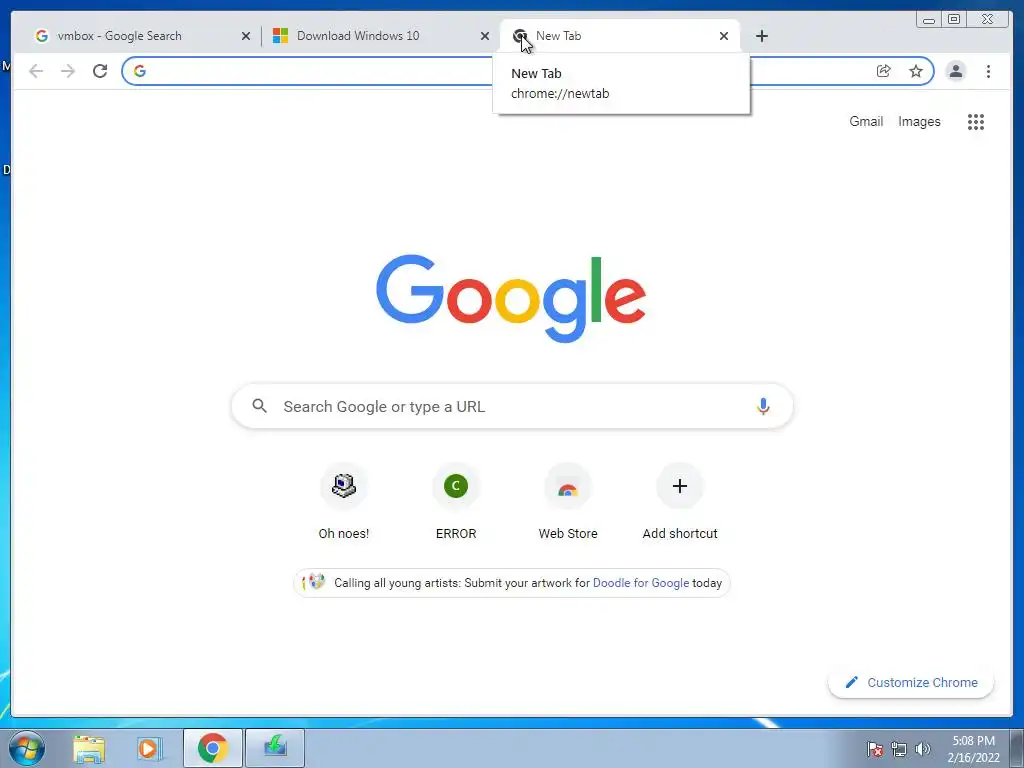1024x768 pixels.
Task: Launch Windows Media Player from taskbar
Action: point(148,748)
